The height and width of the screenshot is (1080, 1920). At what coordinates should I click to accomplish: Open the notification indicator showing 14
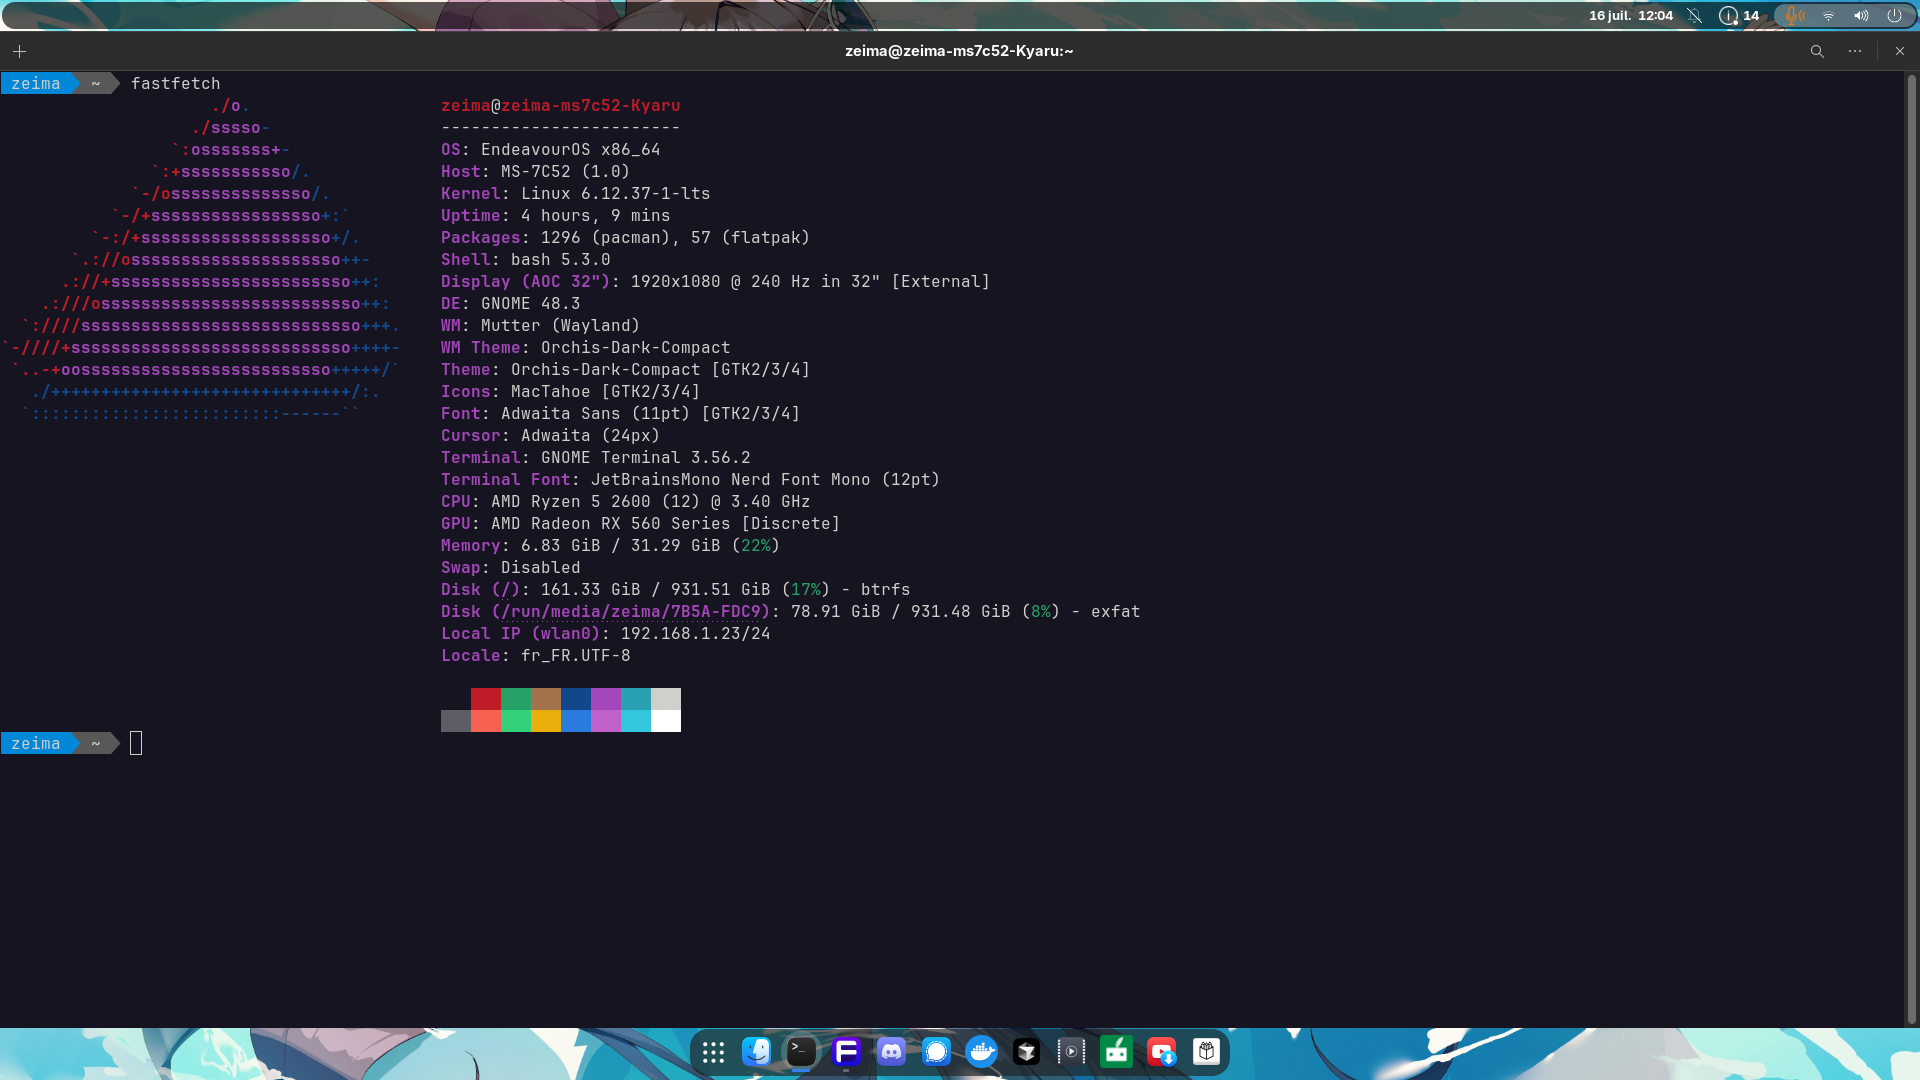(x=1739, y=15)
